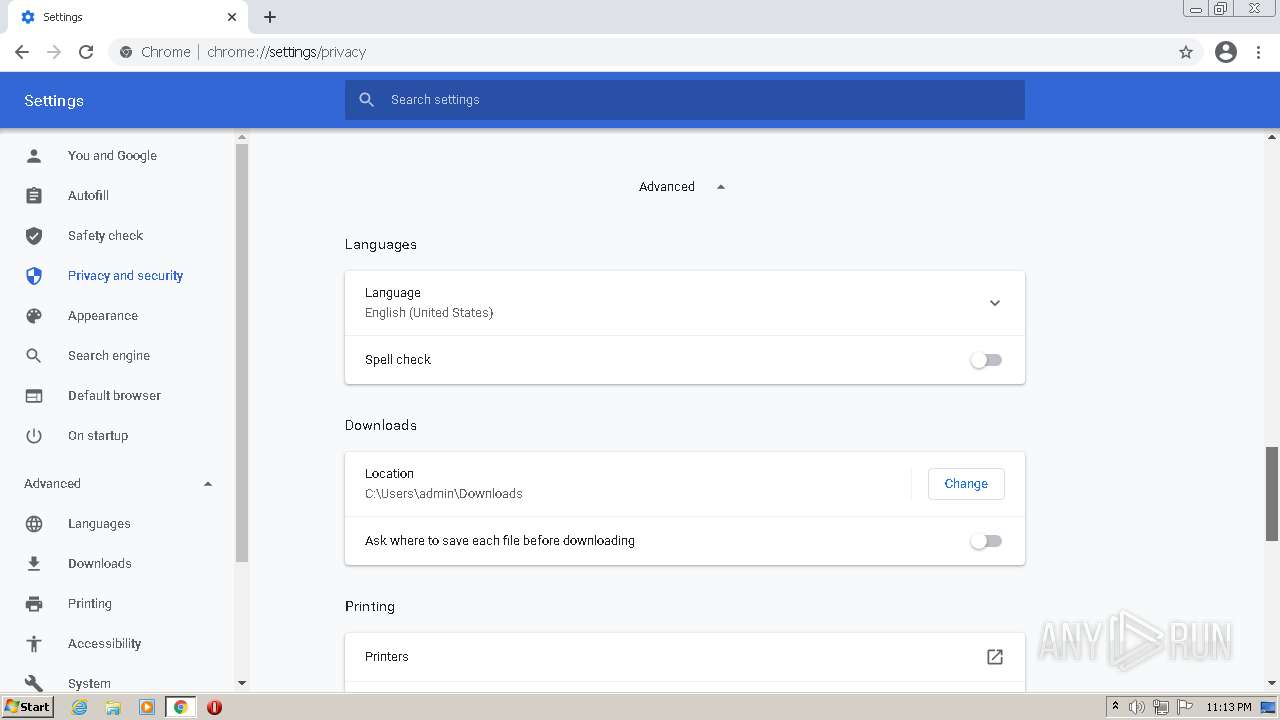
Task: Open the Chrome profile avatar icon
Action: tap(1226, 52)
